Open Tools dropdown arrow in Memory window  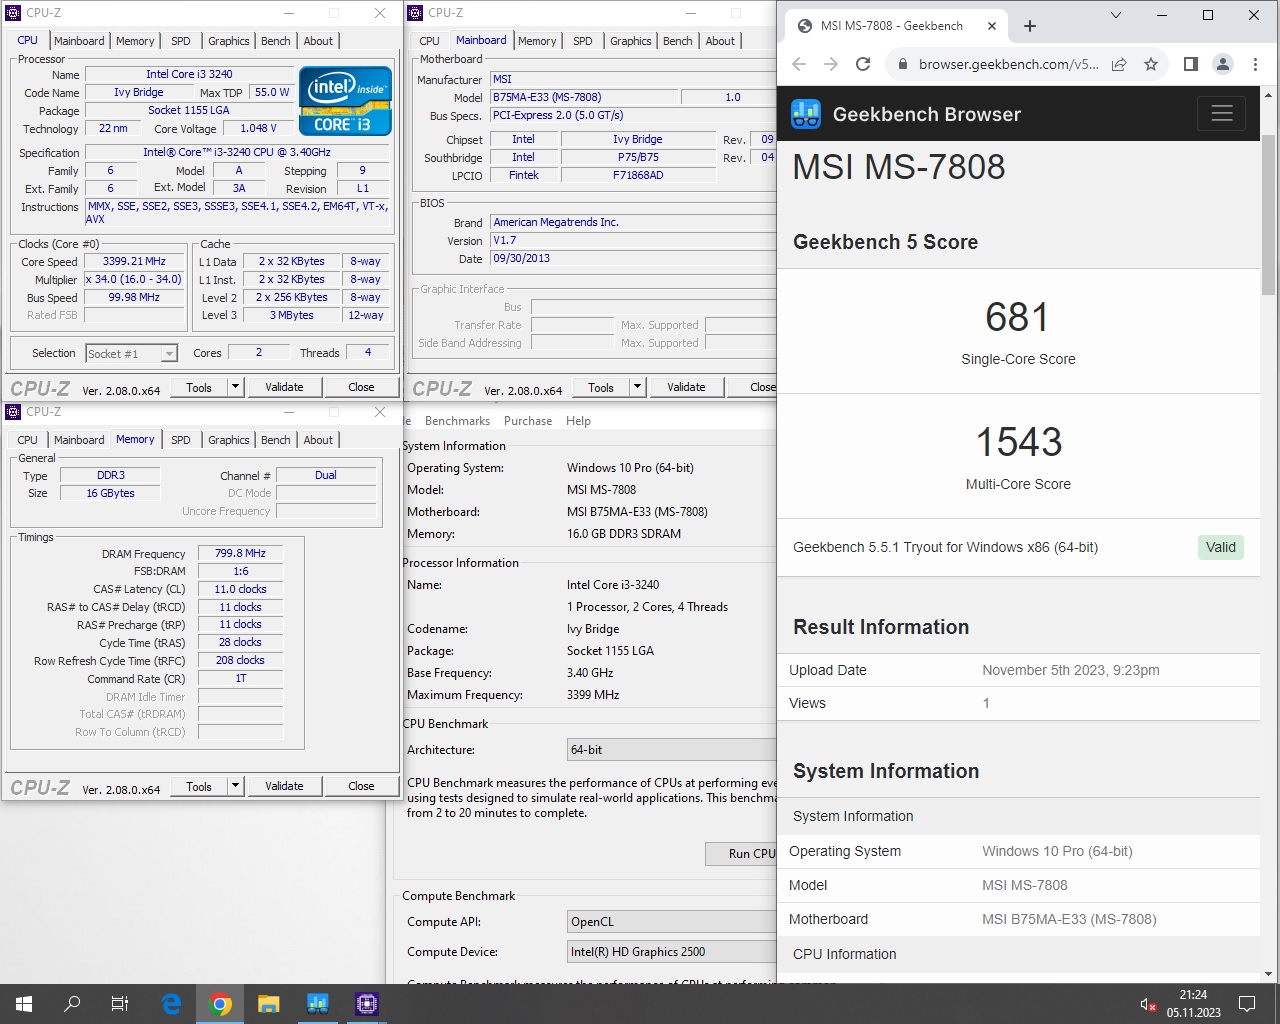click(x=235, y=786)
